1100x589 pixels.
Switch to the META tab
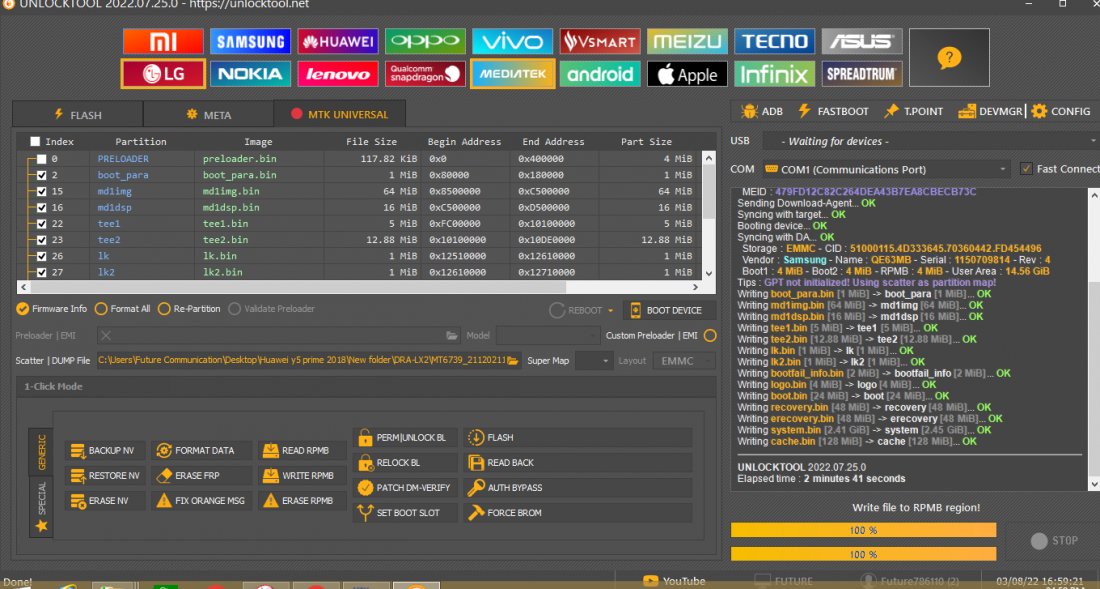click(x=208, y=114)
